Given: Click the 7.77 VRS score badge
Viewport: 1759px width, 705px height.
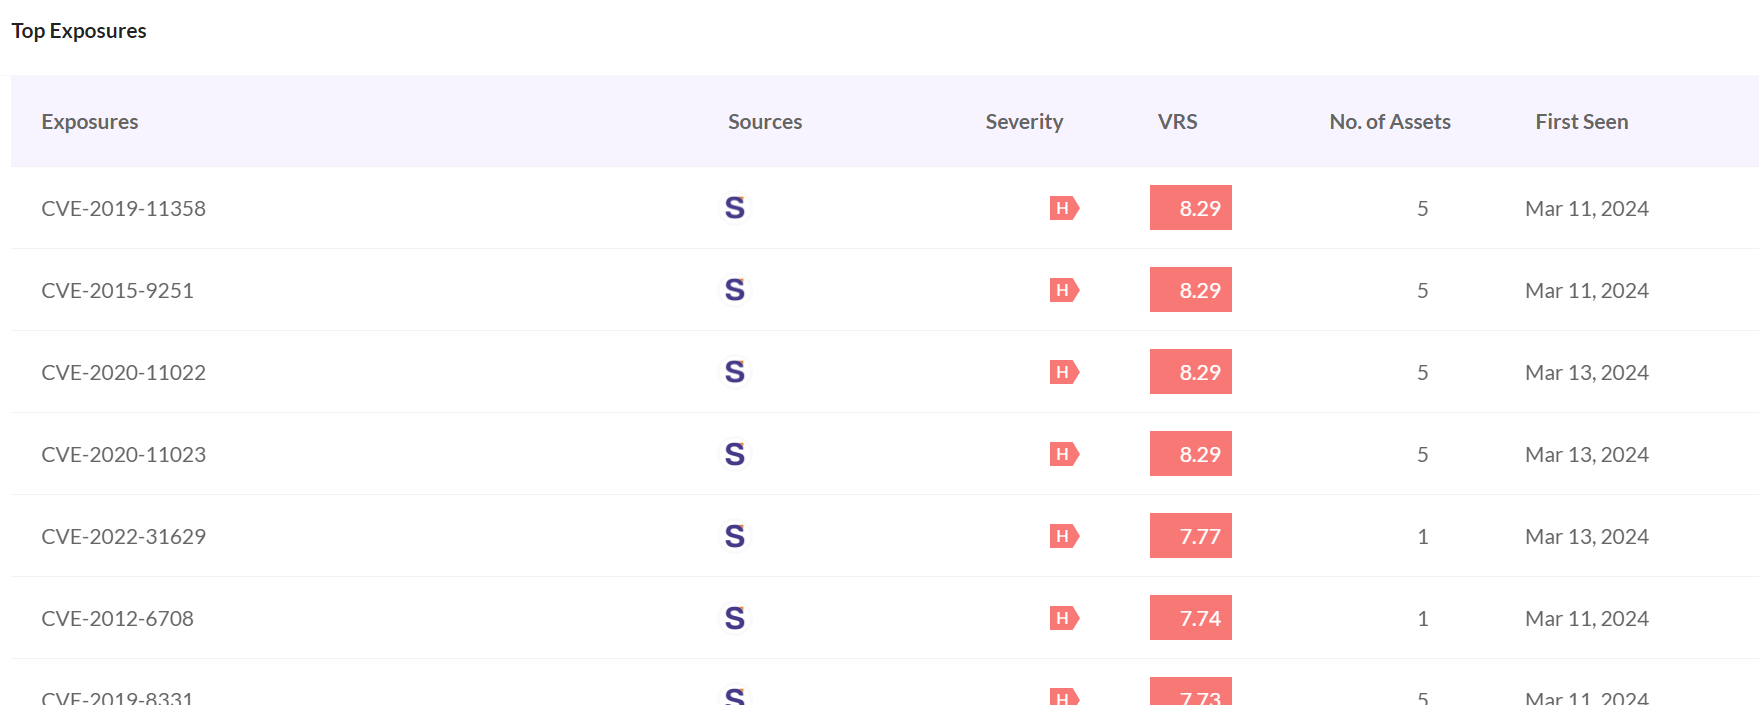Looking at the screenshot, I should pos(1191,536).
